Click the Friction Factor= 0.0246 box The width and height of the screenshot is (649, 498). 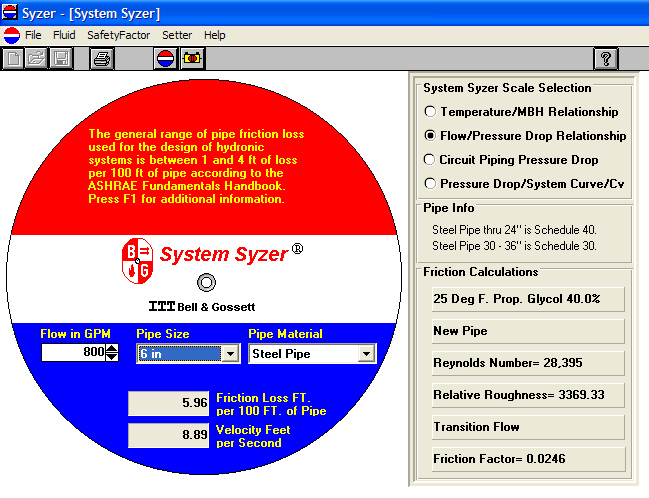(x=528, y=459)
